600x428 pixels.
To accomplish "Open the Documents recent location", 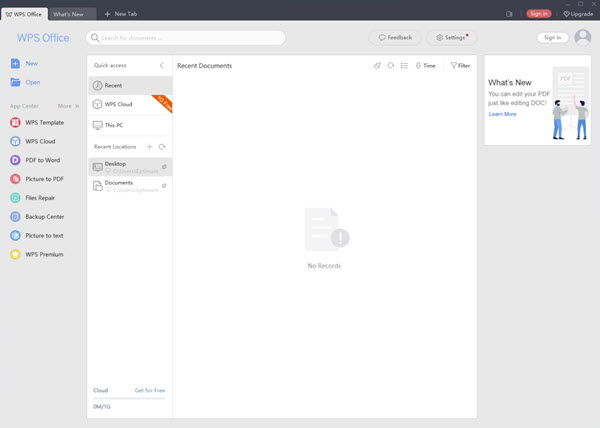I will coord(130,186).
